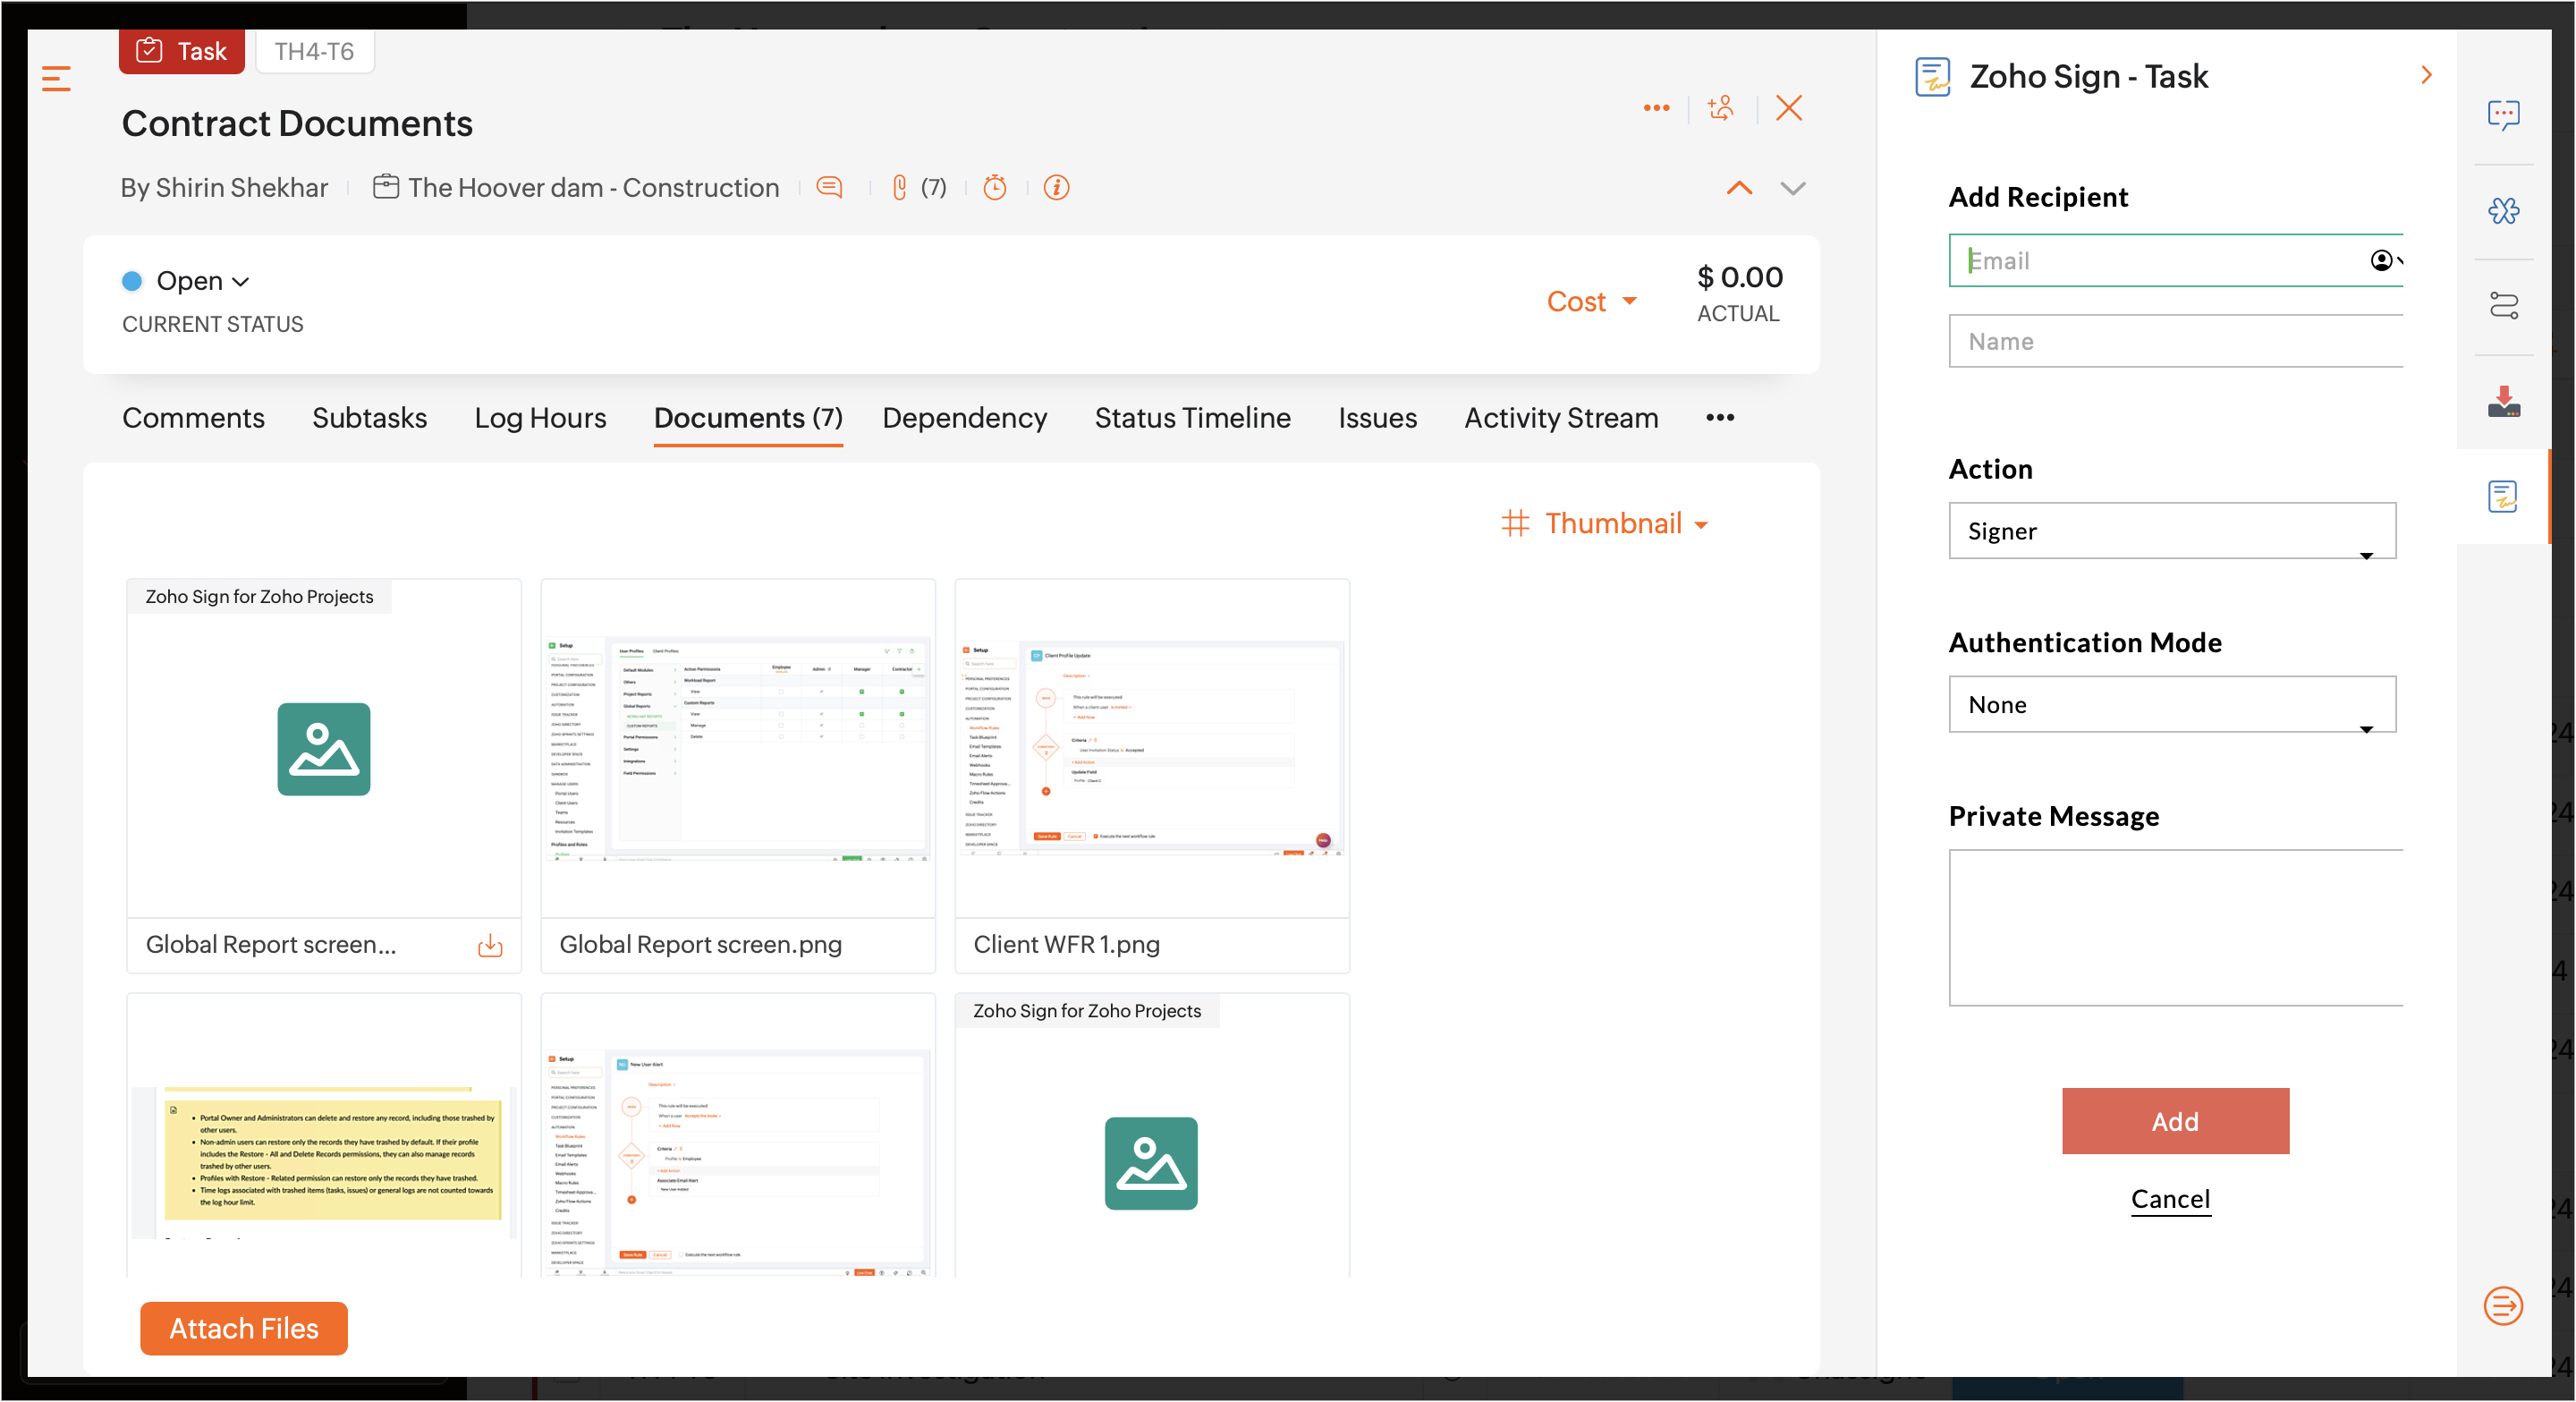Open the Client WFR 1.png thumbnail
The height and width of the screenshot is (1402, 2576).
[x=1151, y=748]
